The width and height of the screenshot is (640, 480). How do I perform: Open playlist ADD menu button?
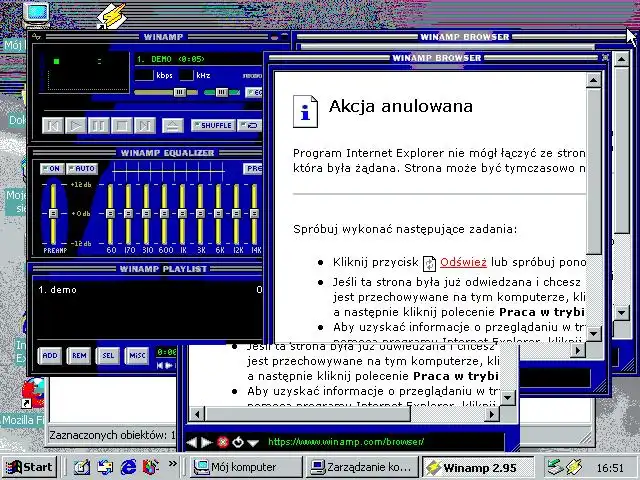click(50, 356)
